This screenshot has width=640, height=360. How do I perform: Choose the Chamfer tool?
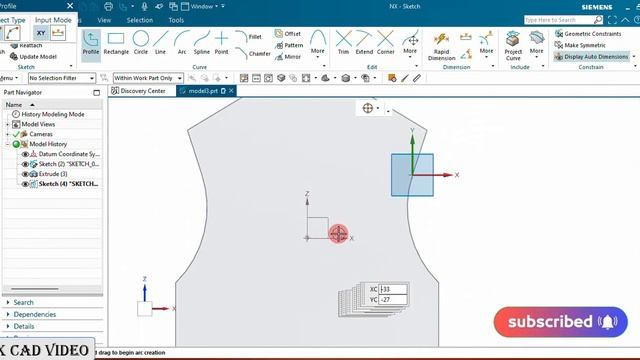pos(253,53)
